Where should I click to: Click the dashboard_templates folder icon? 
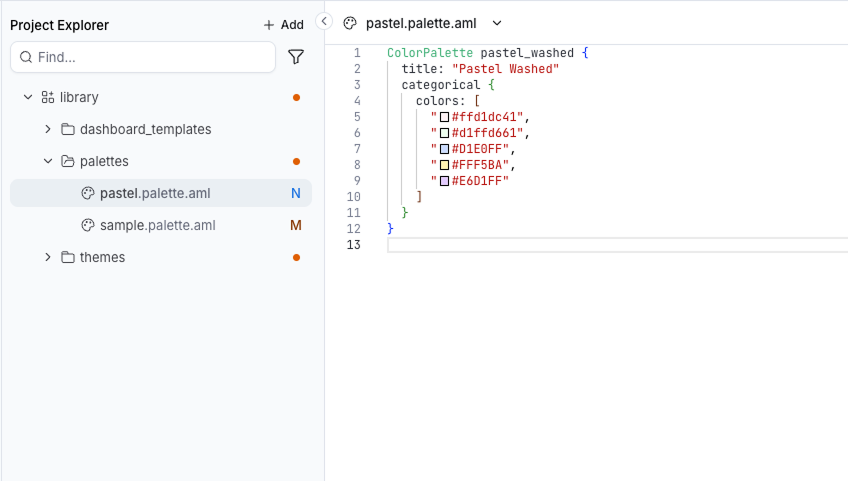(x=68, y=129)
